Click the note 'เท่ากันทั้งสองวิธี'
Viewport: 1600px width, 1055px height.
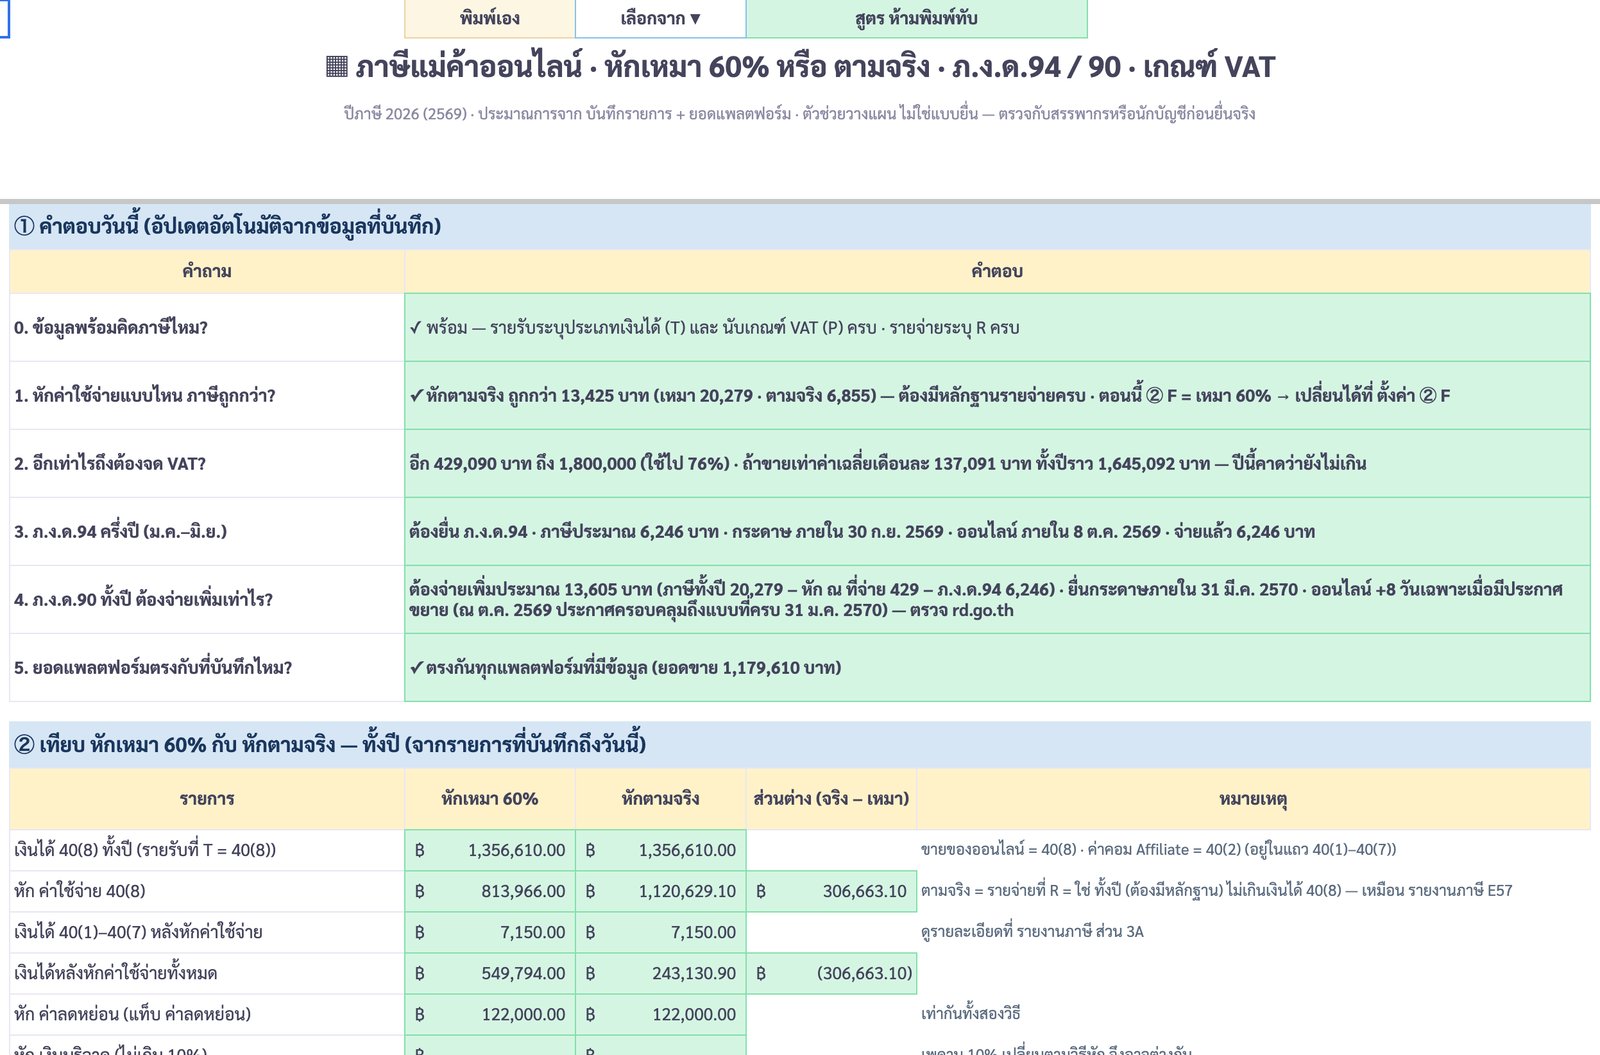point(1253,1014)
